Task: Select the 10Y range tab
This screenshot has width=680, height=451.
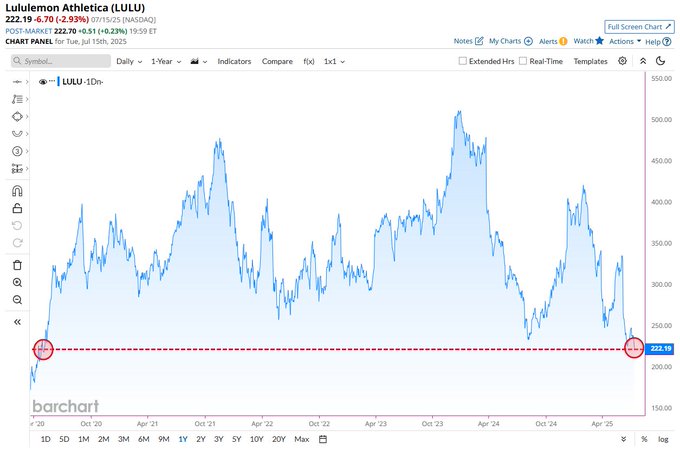Action: (256, 439)
